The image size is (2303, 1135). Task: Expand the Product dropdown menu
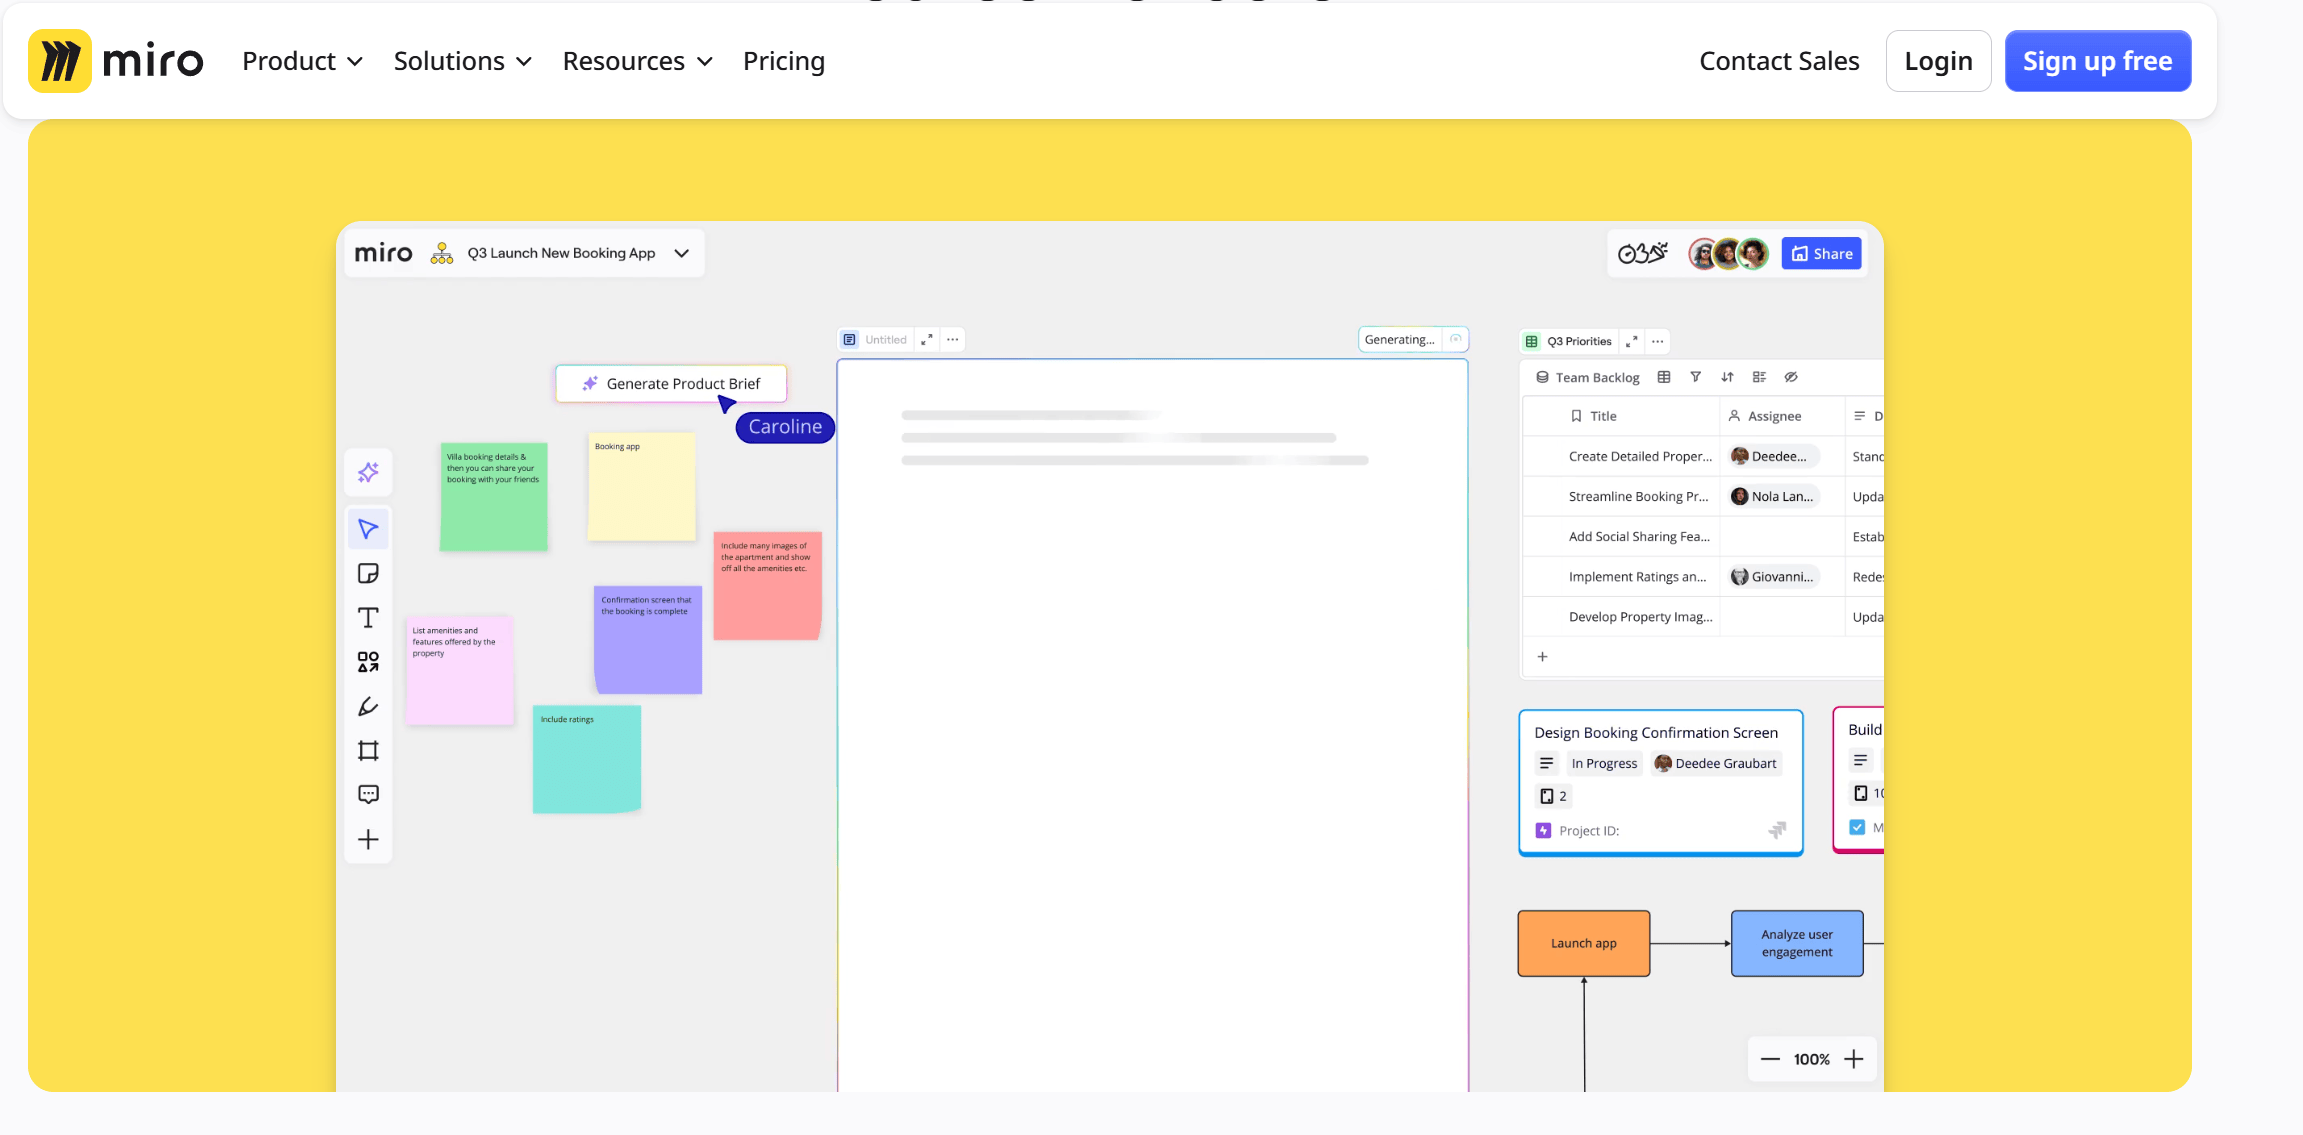pos(302,61)
